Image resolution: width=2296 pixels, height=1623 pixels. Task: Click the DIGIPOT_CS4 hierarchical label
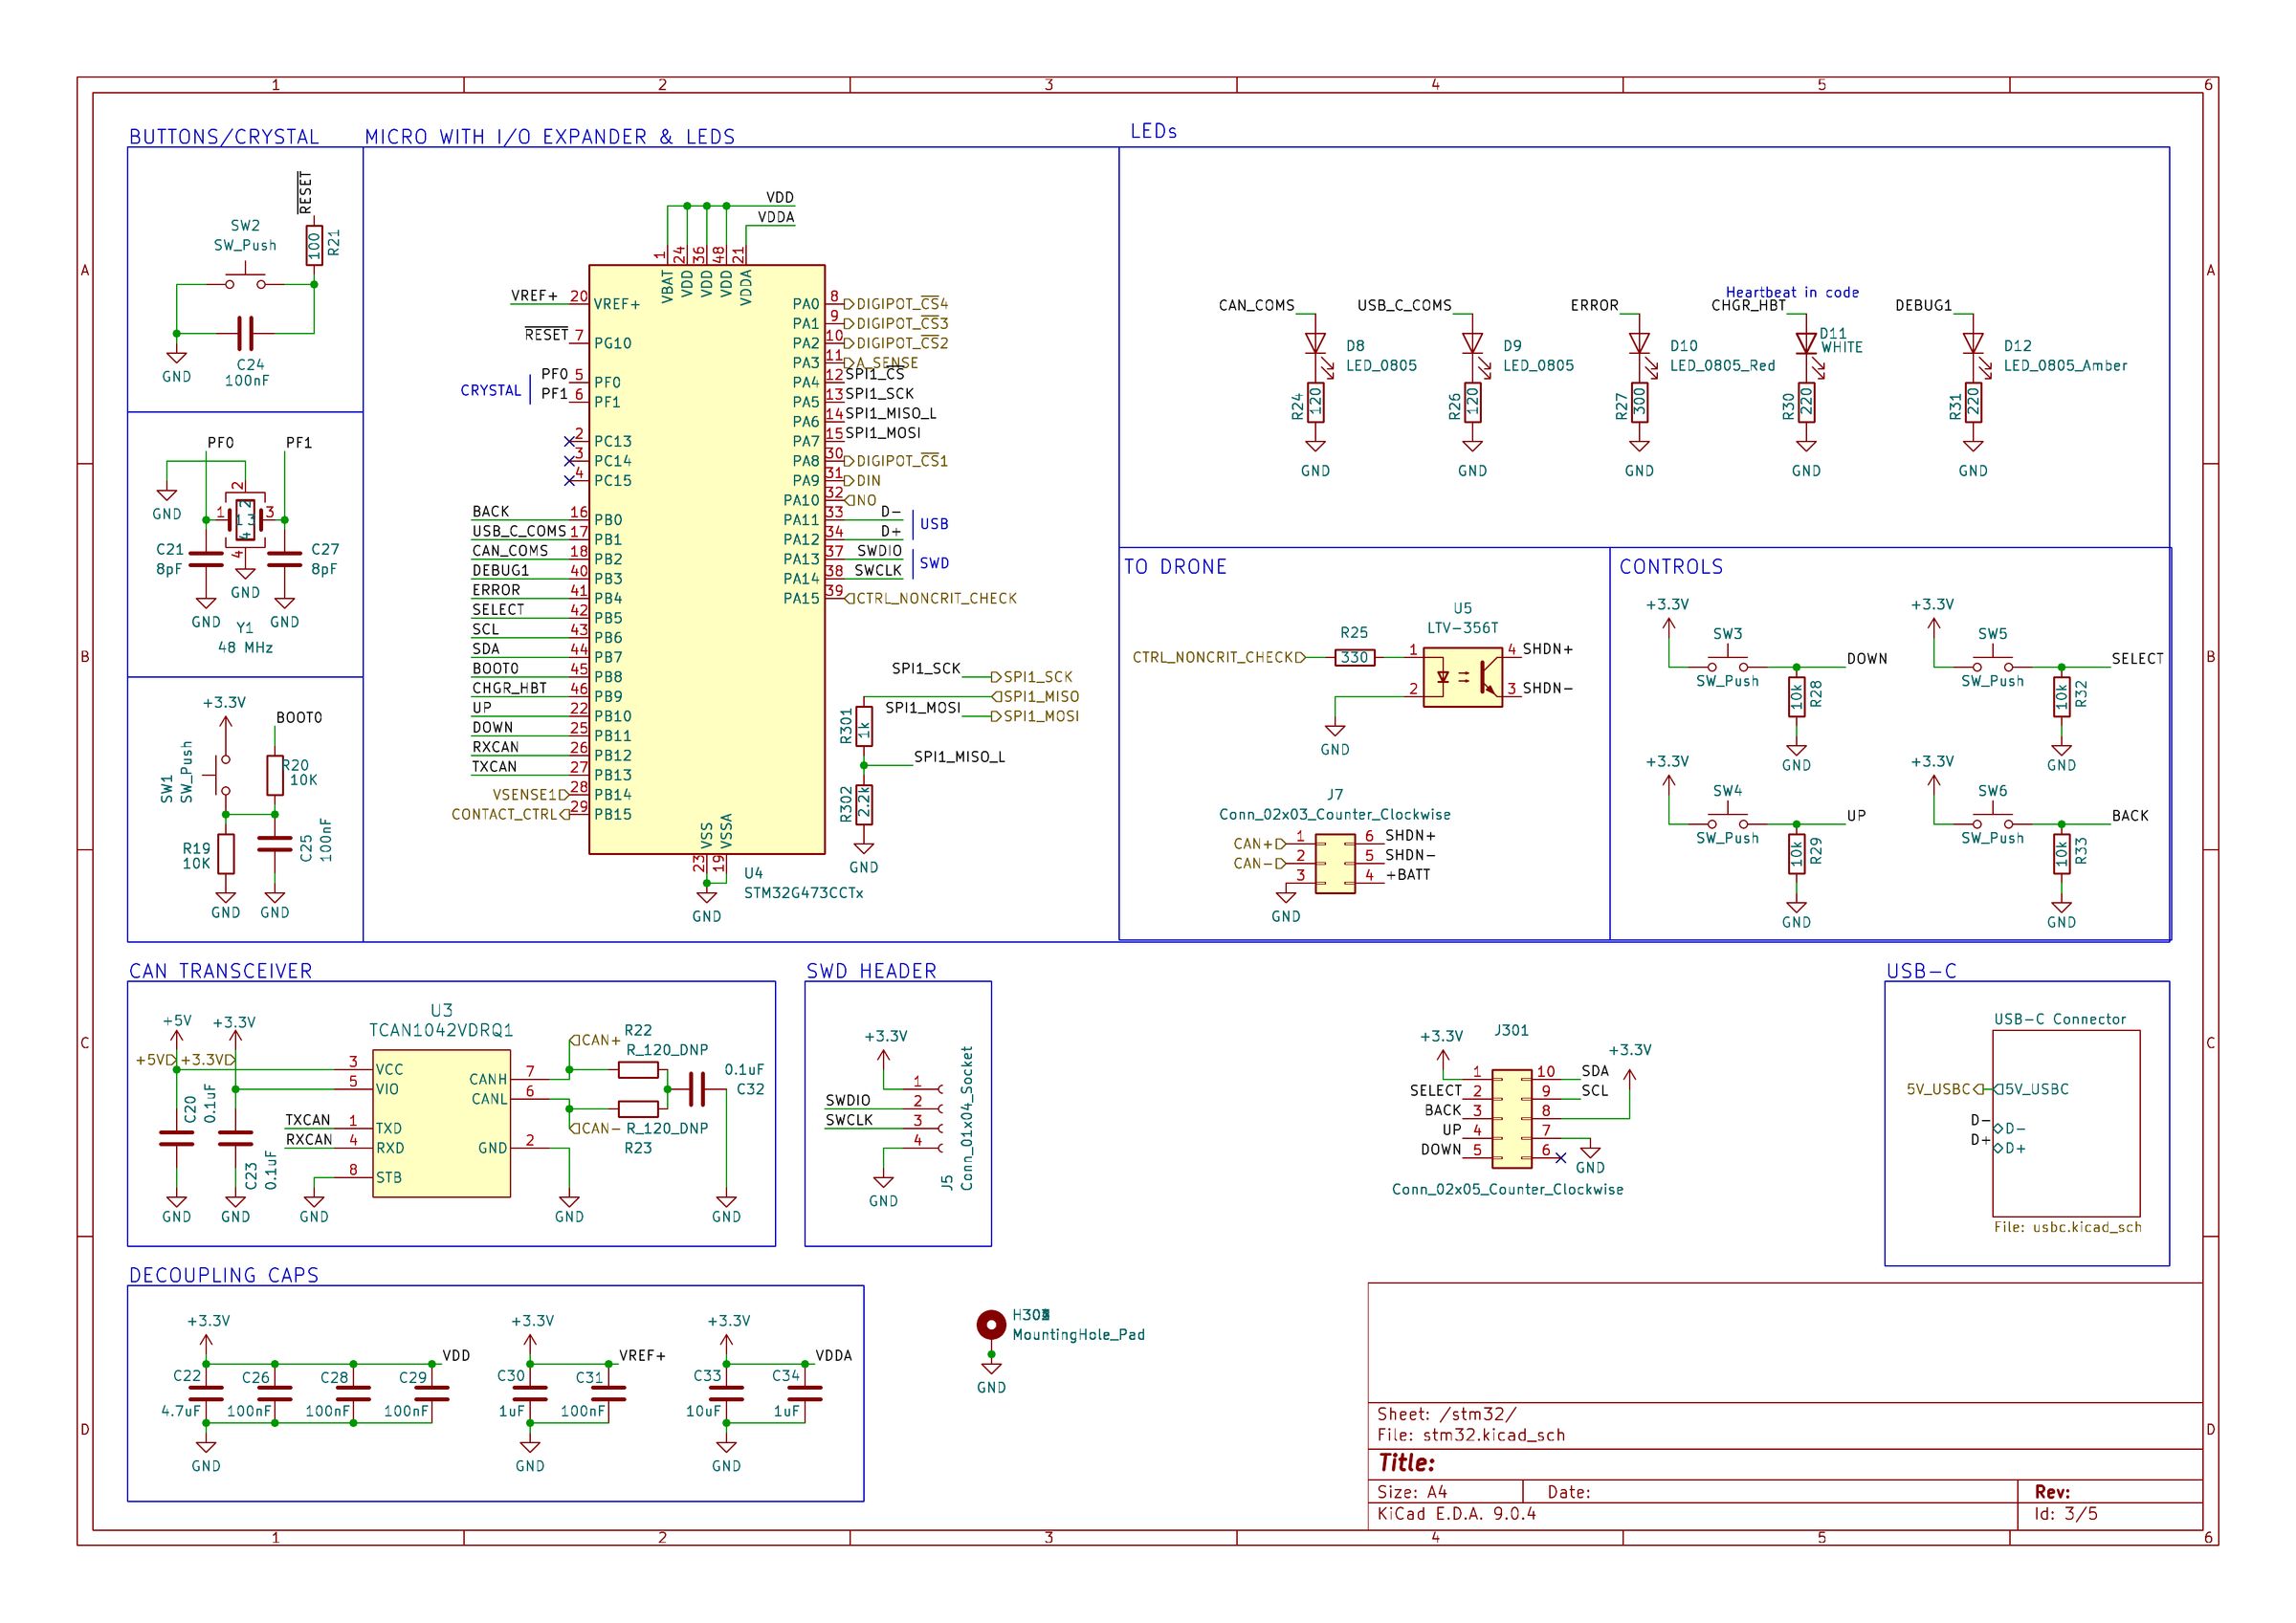[896, 303]
